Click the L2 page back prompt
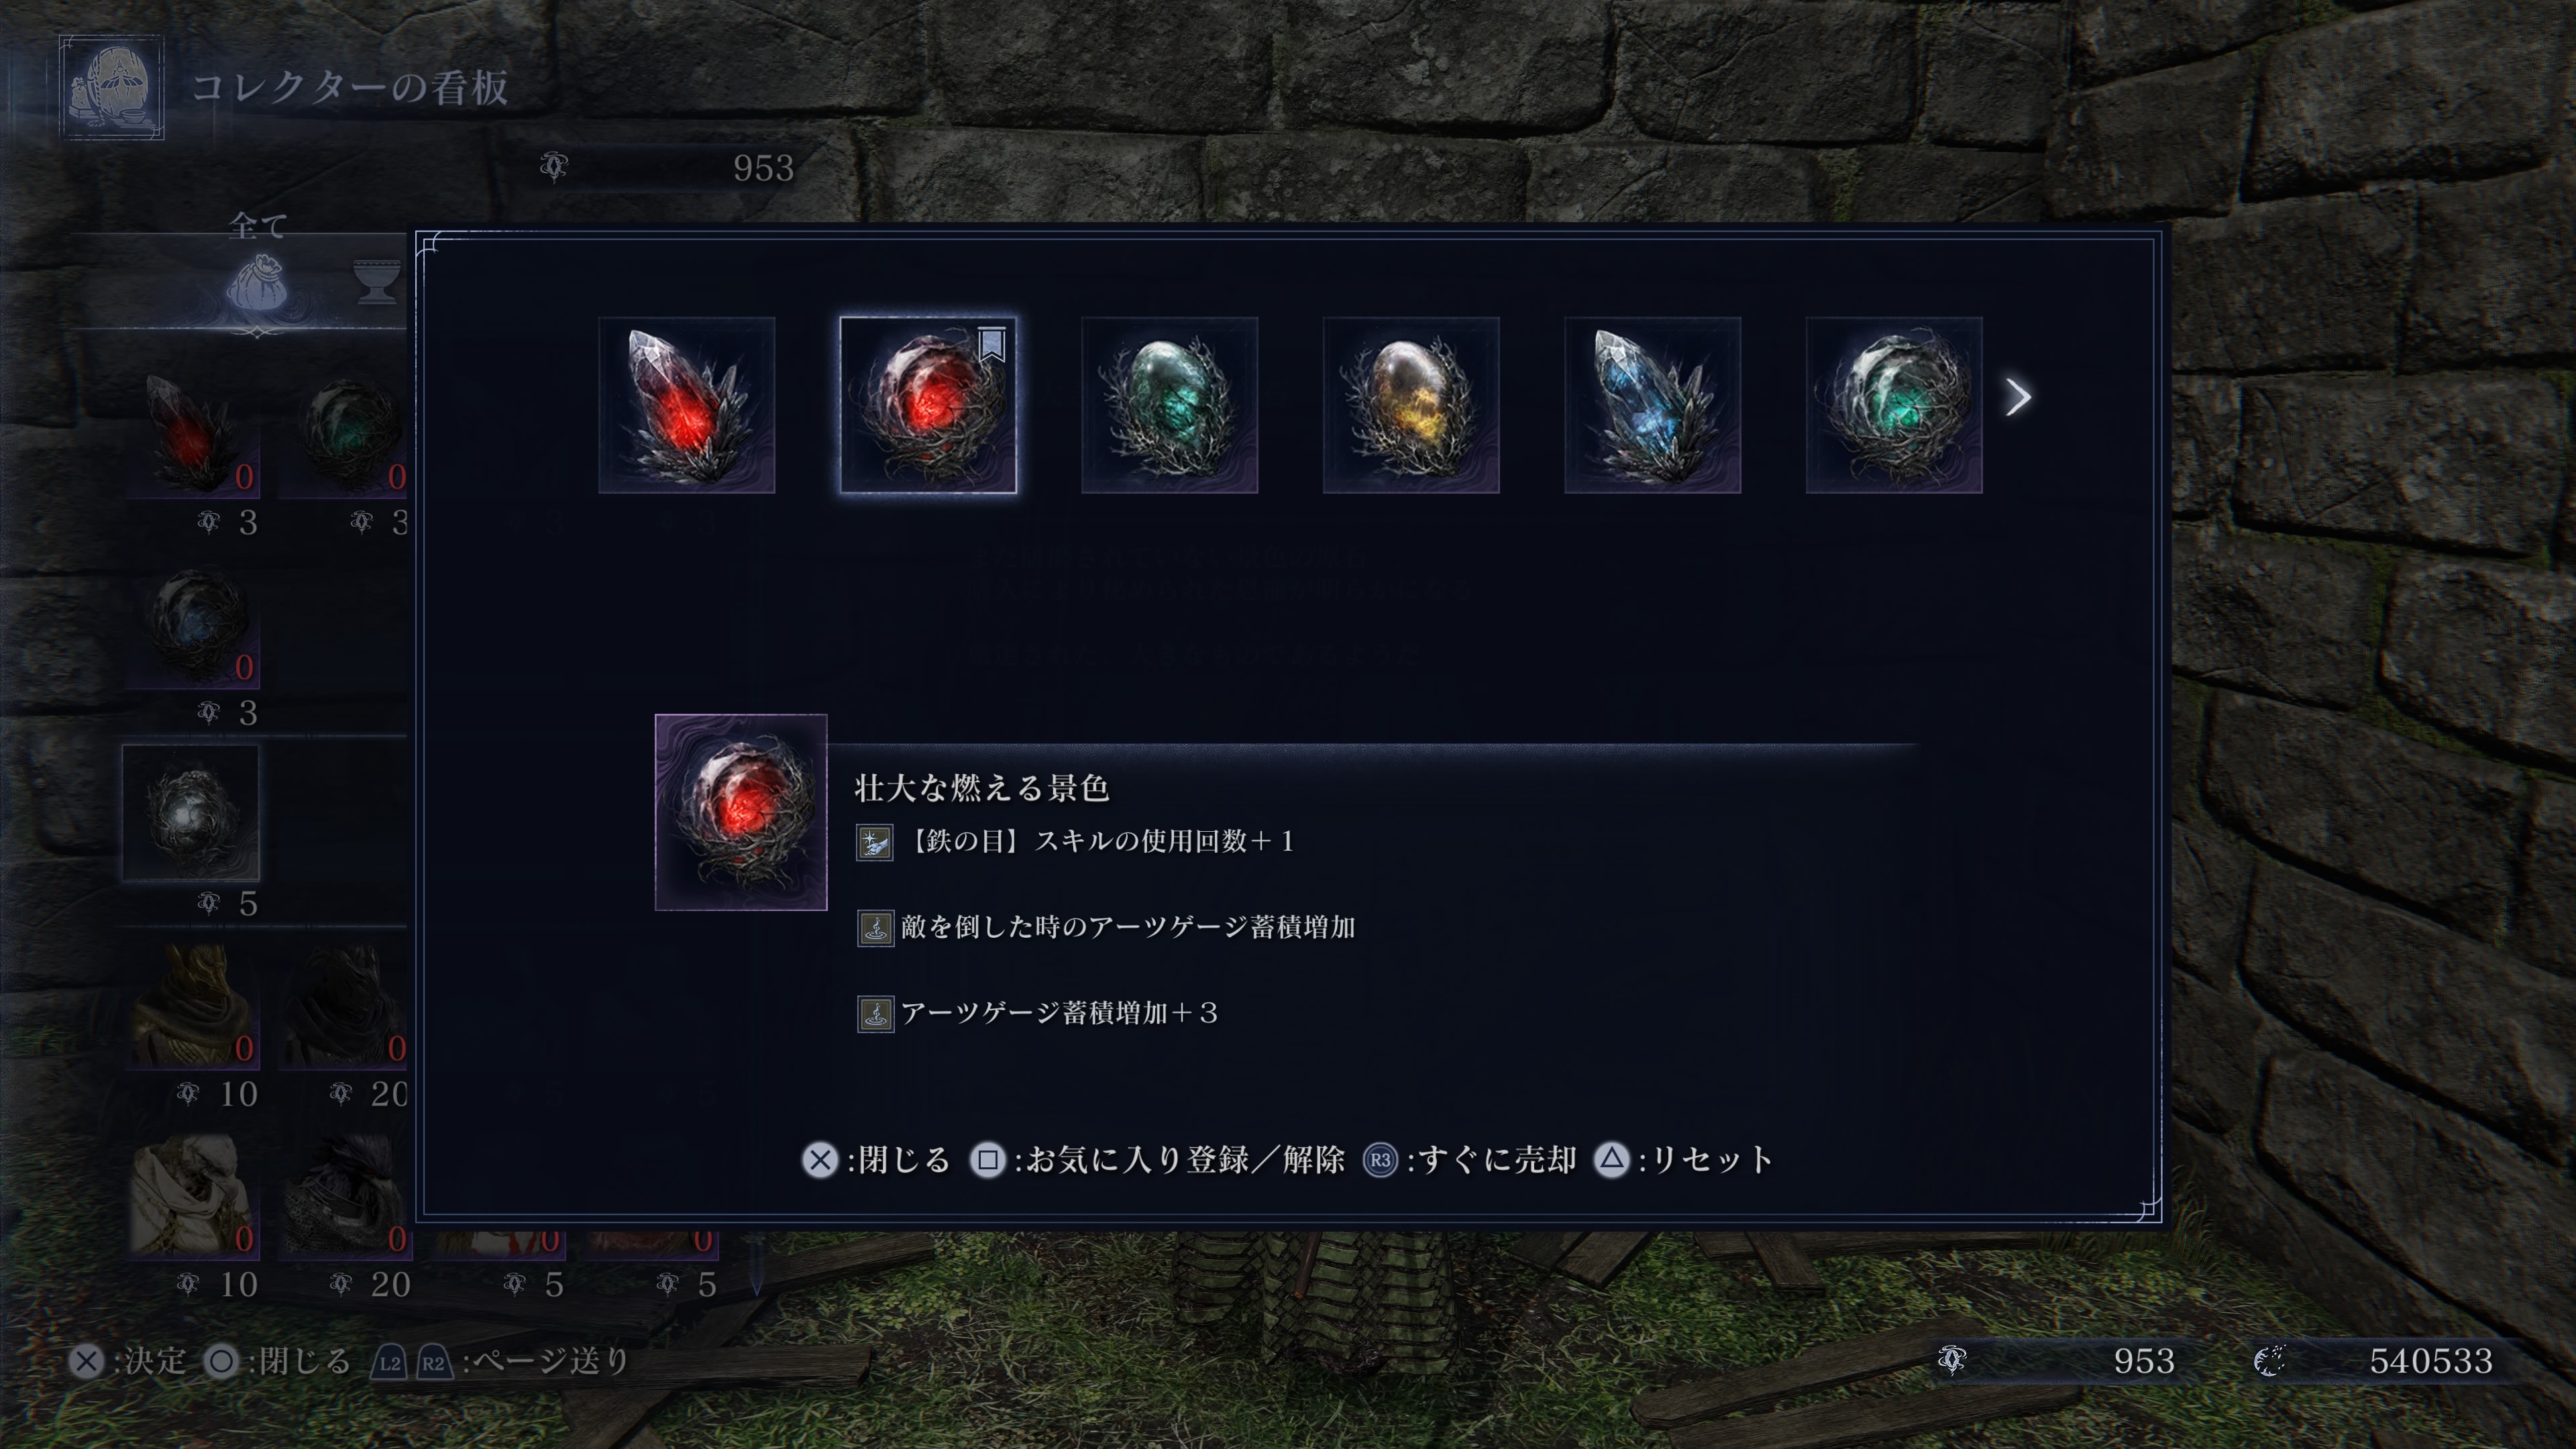2576x1449 pixels. pyautogui.click(x=389, y=1362)
